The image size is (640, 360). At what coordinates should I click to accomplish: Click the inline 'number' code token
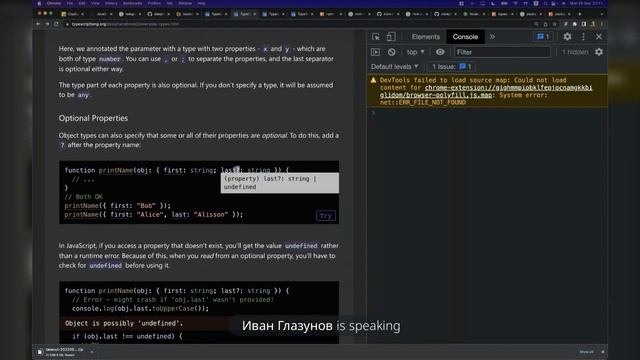click(110, 59)
